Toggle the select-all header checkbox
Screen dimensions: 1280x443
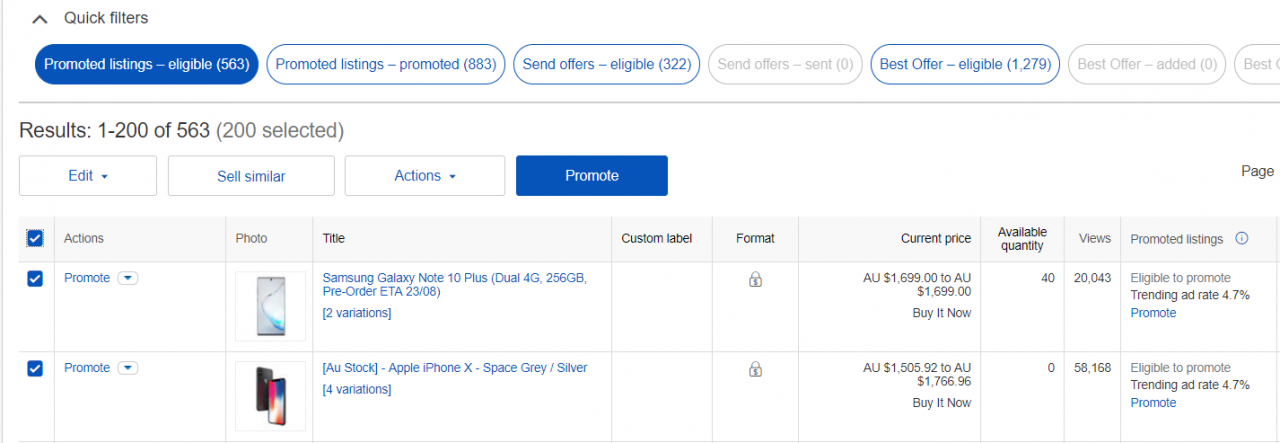[35, 238]
